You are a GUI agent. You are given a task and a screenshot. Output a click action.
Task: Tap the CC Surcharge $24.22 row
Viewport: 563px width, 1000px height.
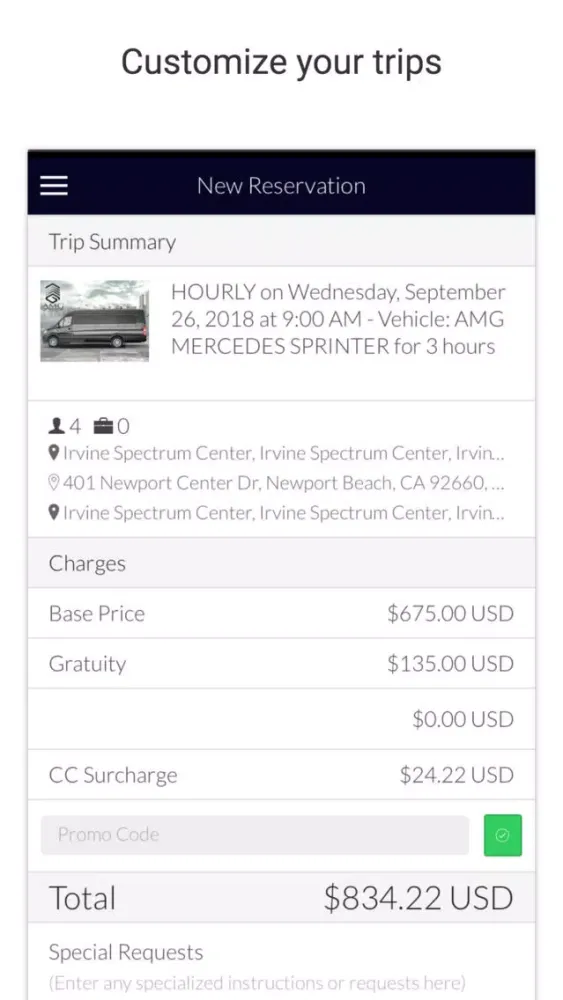click(281, 775)
